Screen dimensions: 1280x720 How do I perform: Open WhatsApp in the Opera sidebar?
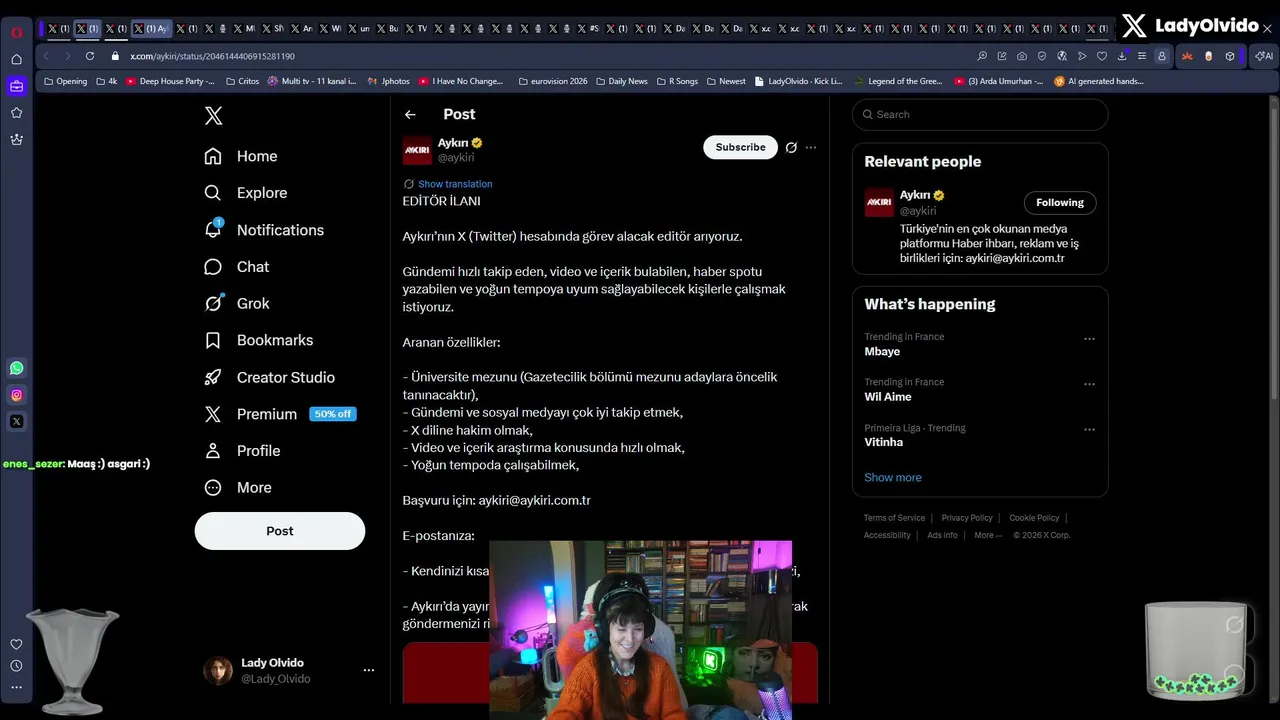pyautogui.click(x=16, y=368)
